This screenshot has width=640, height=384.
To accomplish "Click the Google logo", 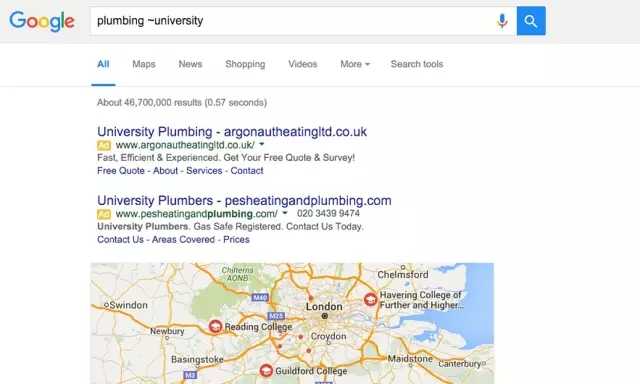I will click(42, 21).
